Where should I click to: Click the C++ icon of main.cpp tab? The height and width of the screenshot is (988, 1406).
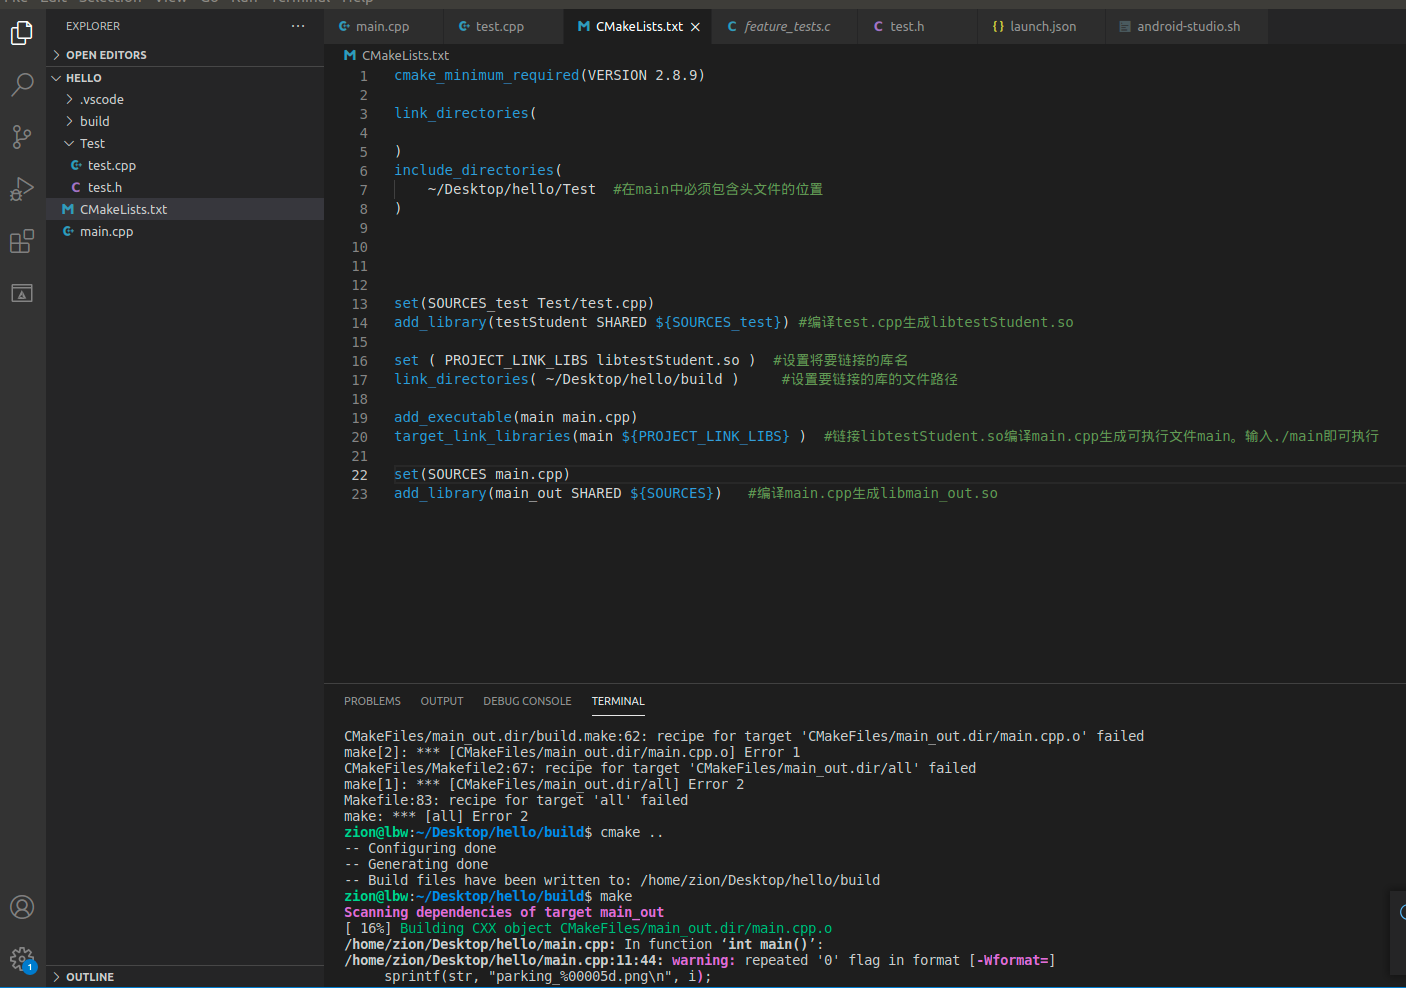[x=344, y=27]
